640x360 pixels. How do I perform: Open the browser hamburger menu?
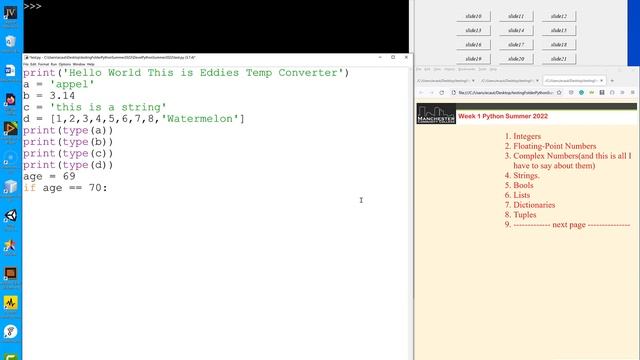click(633, 93)
